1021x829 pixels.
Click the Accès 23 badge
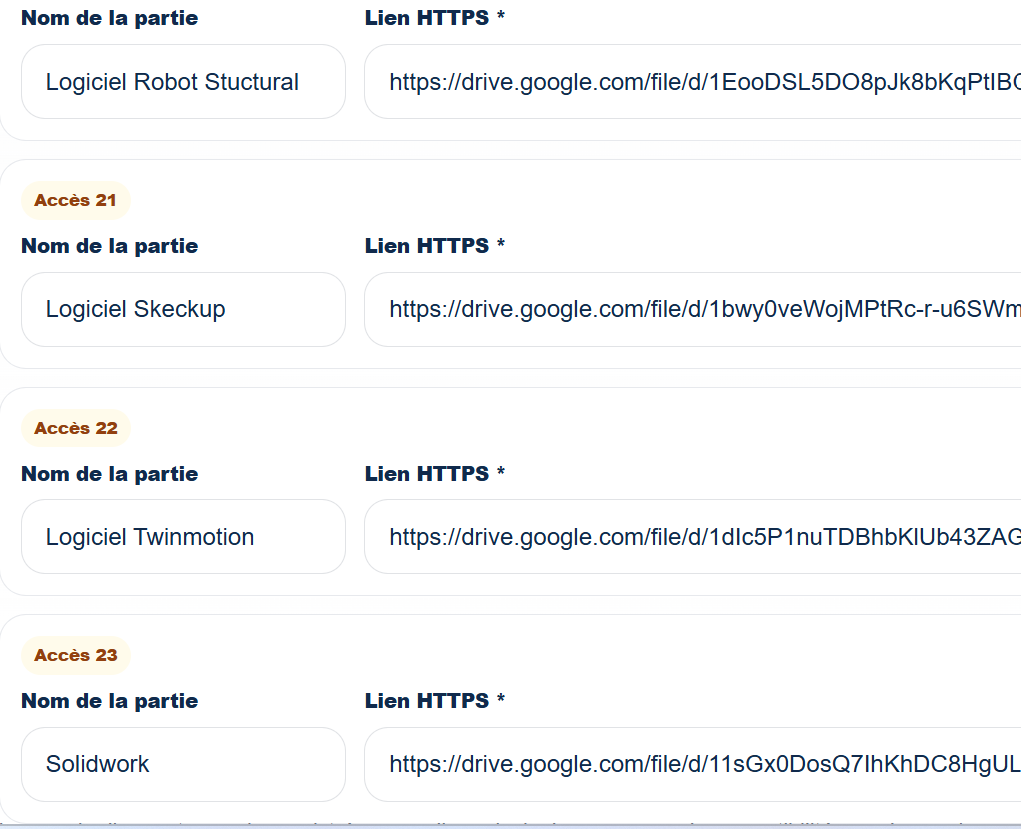[76, 655]
